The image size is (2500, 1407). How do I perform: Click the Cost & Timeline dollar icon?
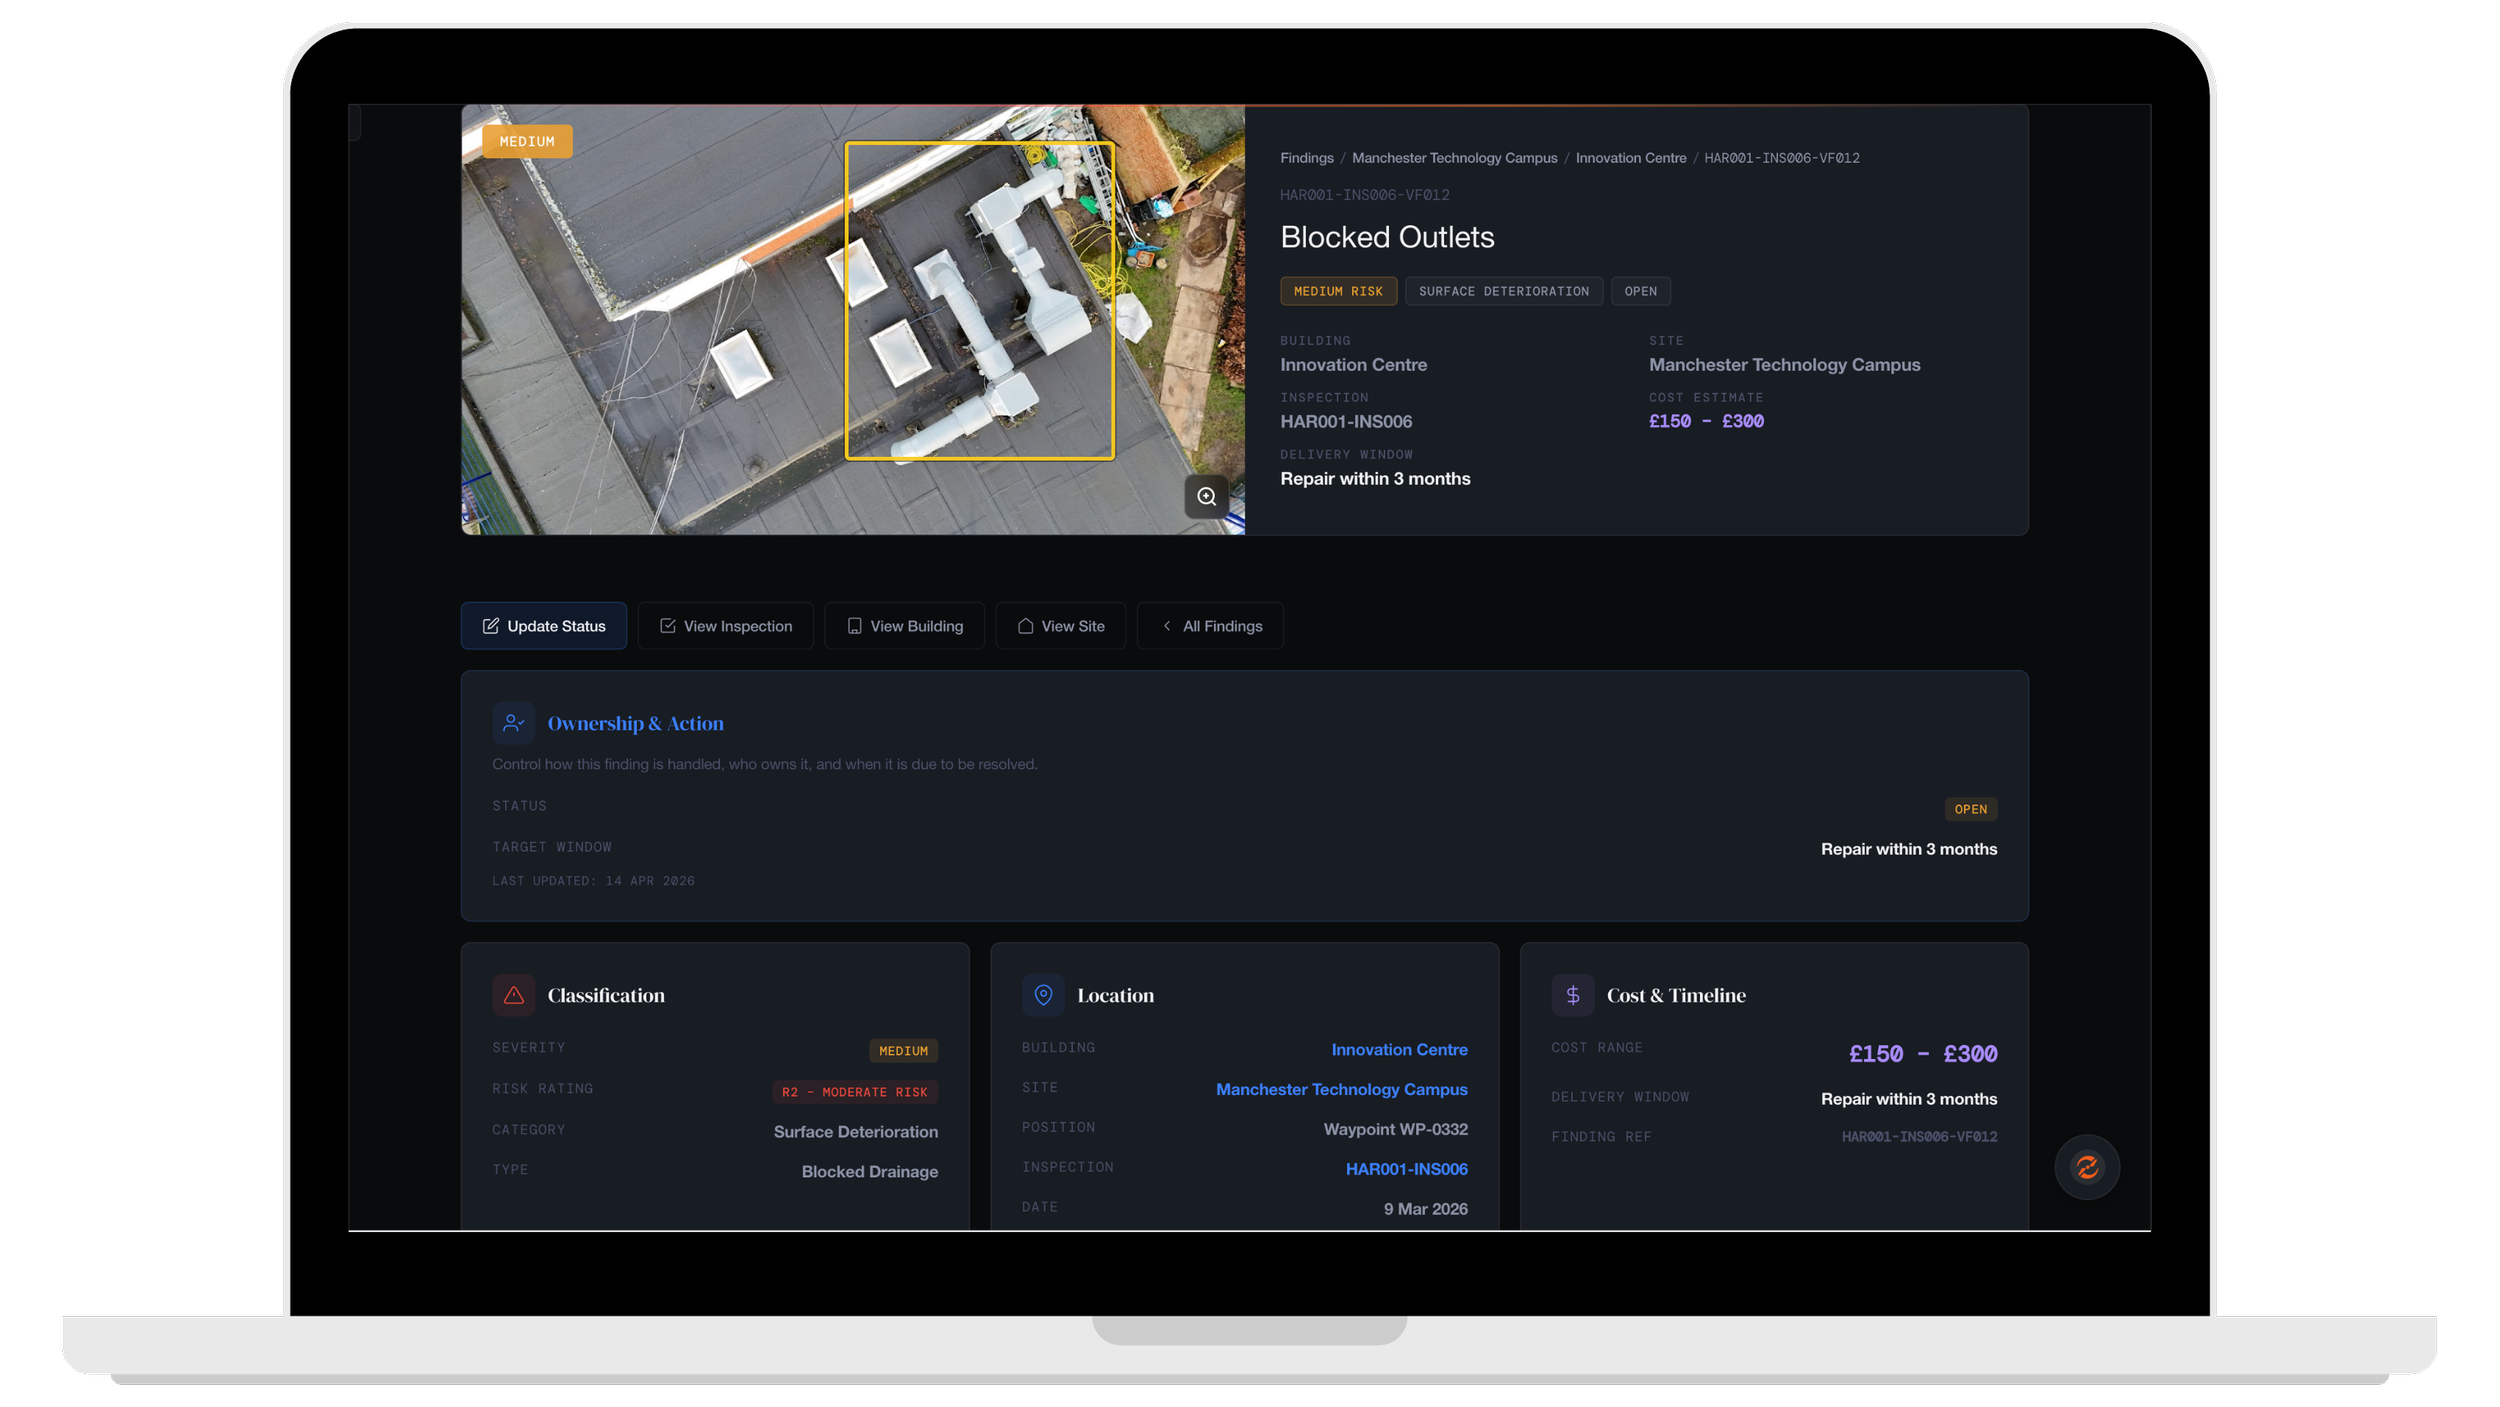[x=1572, y=994]
